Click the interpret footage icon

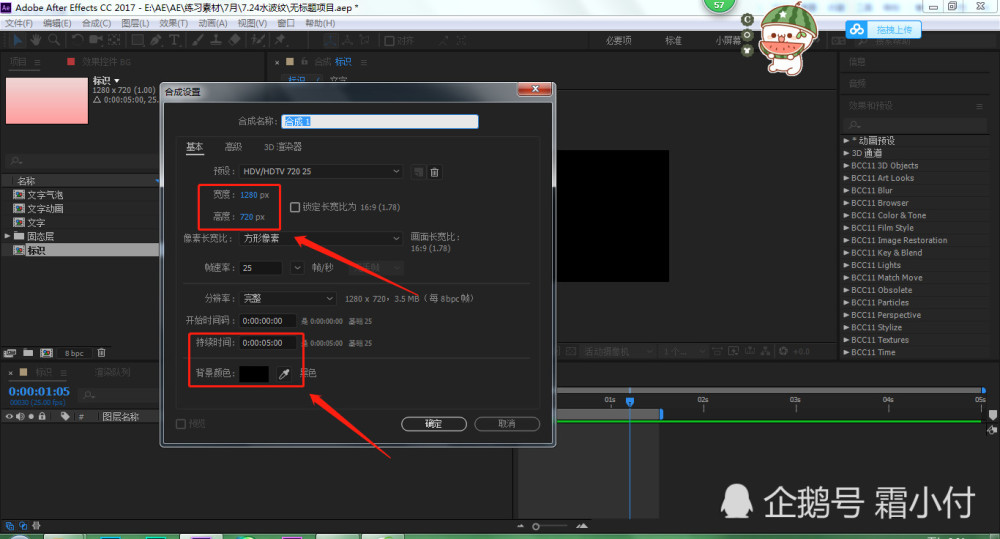[10, 352]
